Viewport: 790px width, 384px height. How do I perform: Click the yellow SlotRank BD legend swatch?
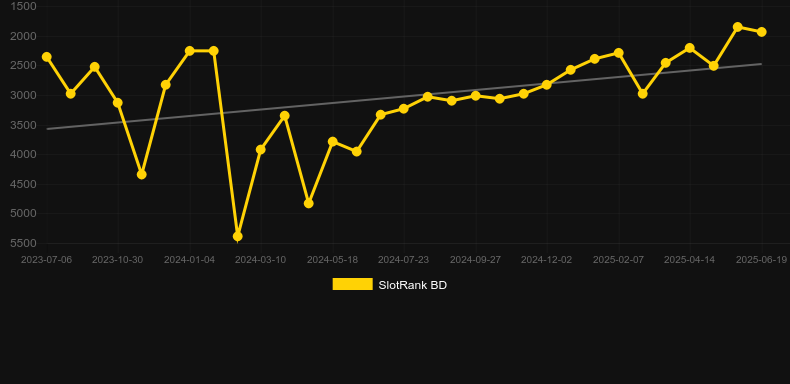[x=353, y=284]
